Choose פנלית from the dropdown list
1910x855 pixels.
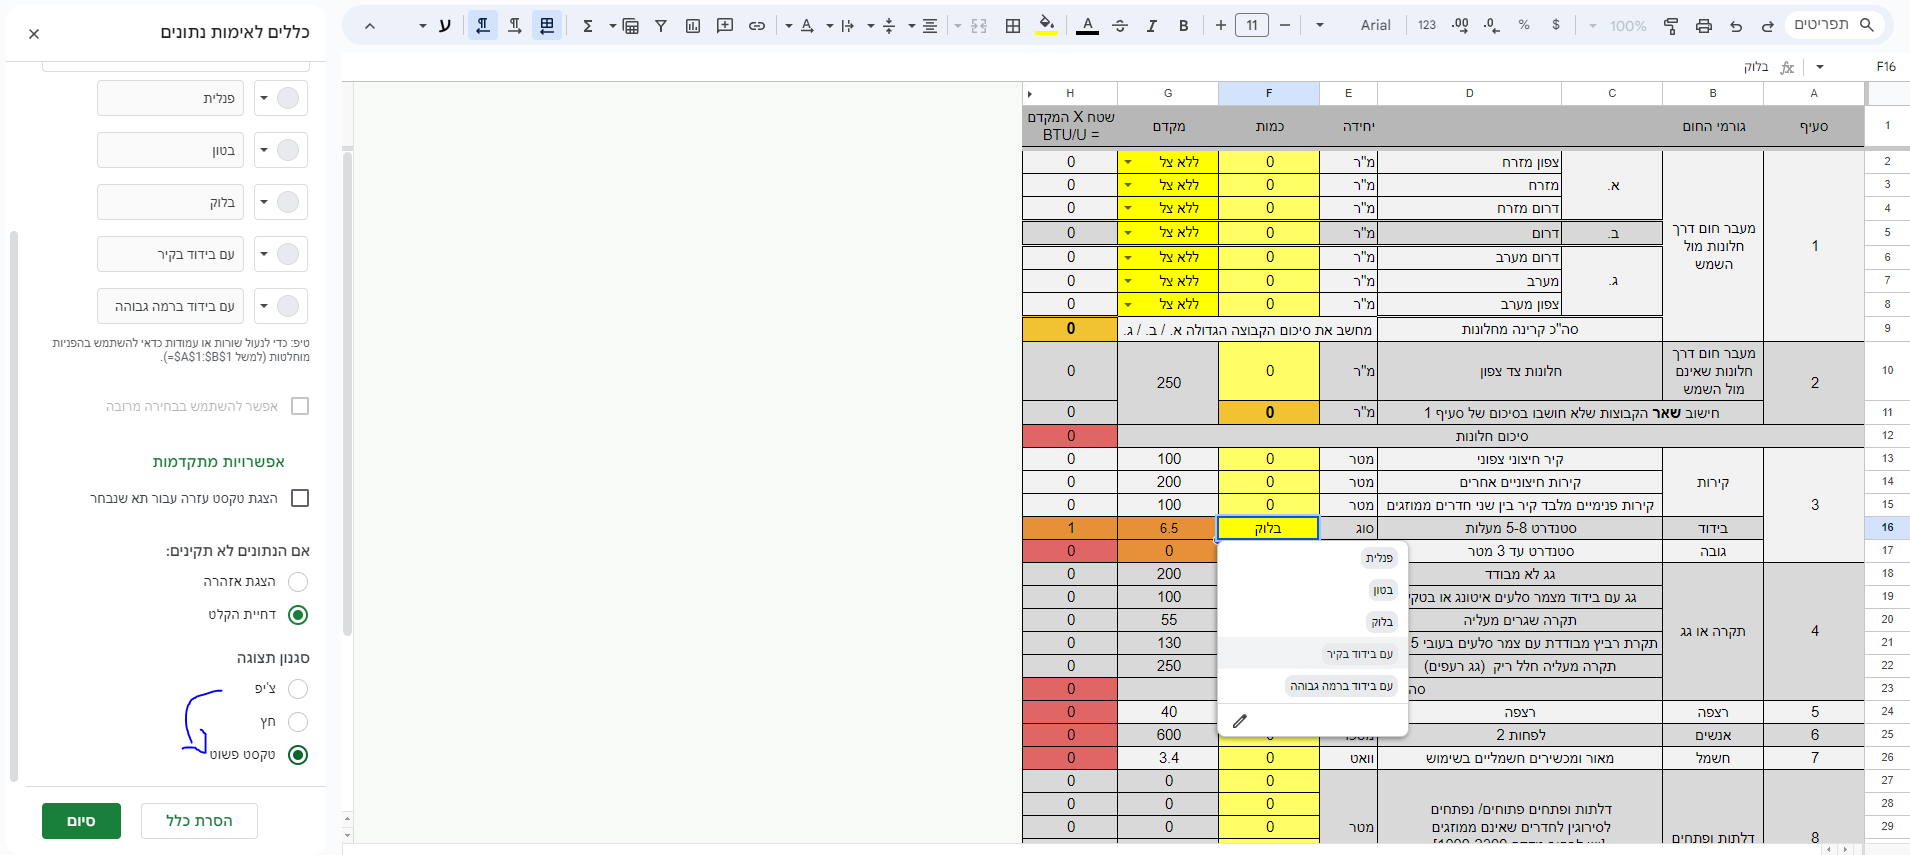tap(1379, 558)
